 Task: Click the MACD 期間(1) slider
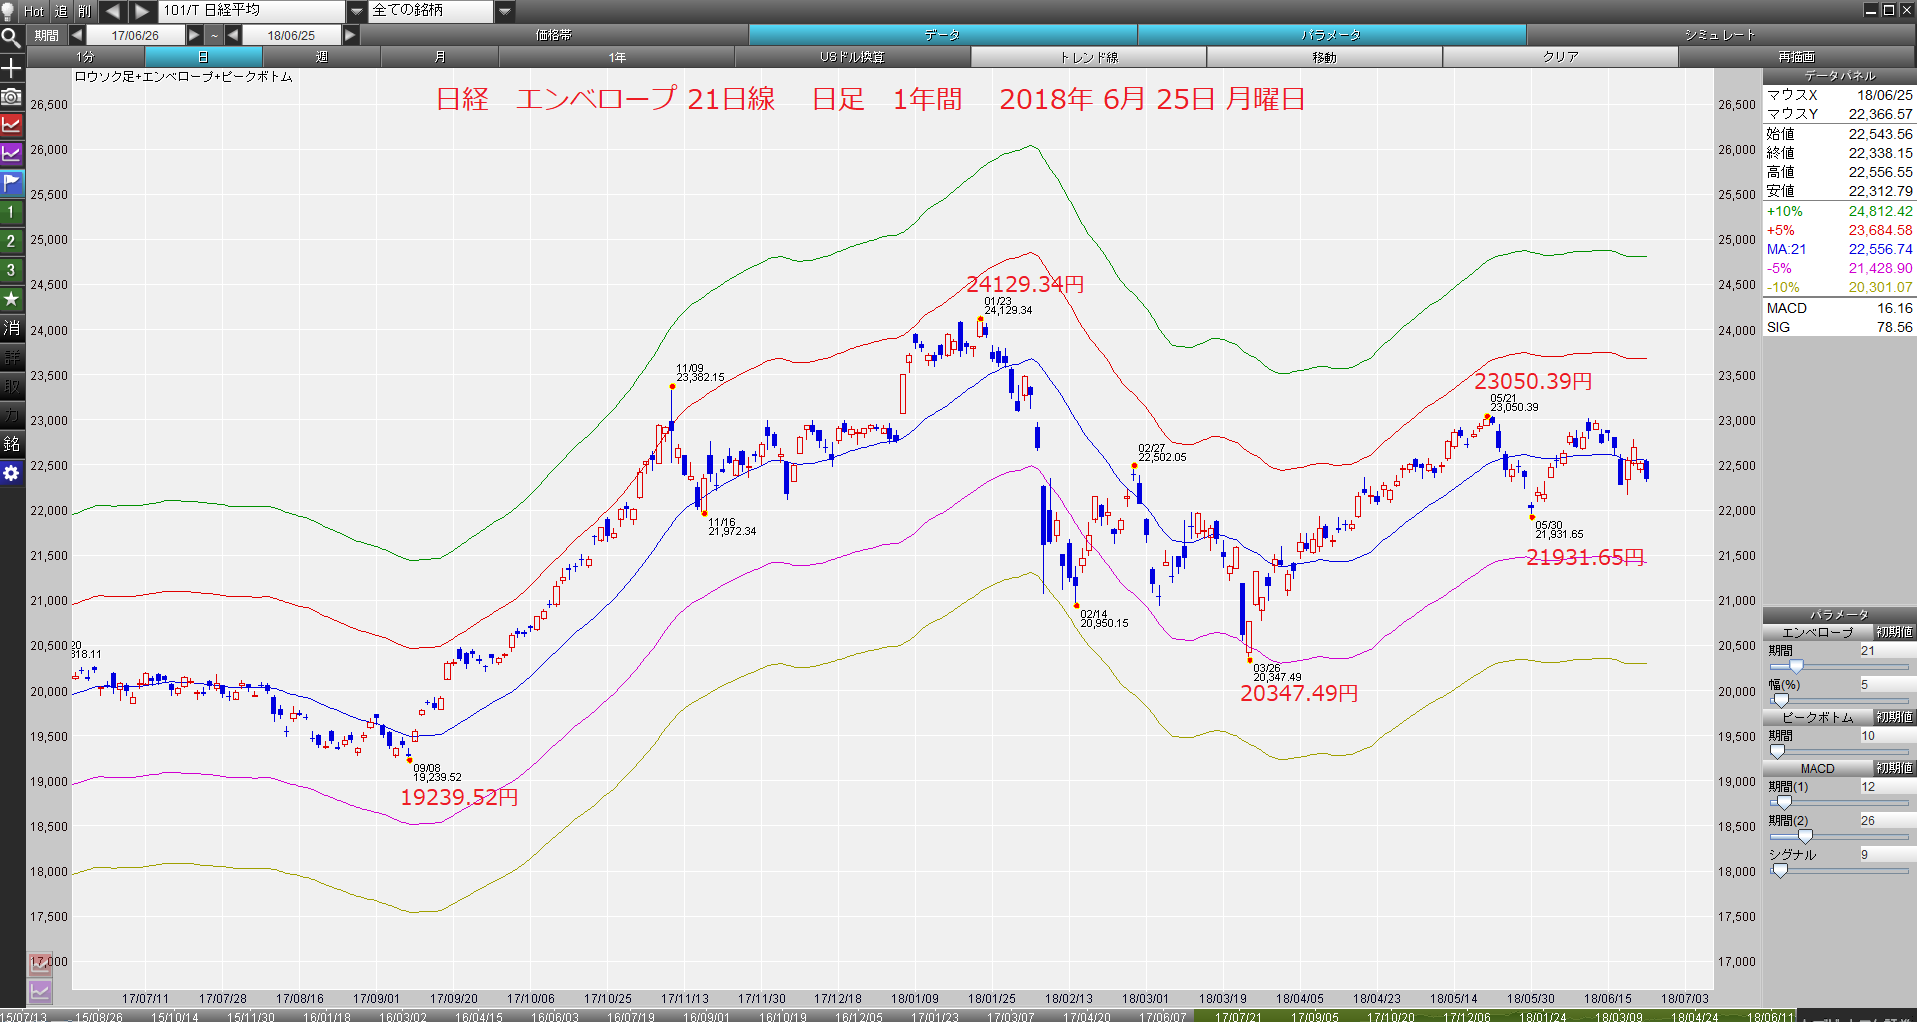click(1838, 802)
